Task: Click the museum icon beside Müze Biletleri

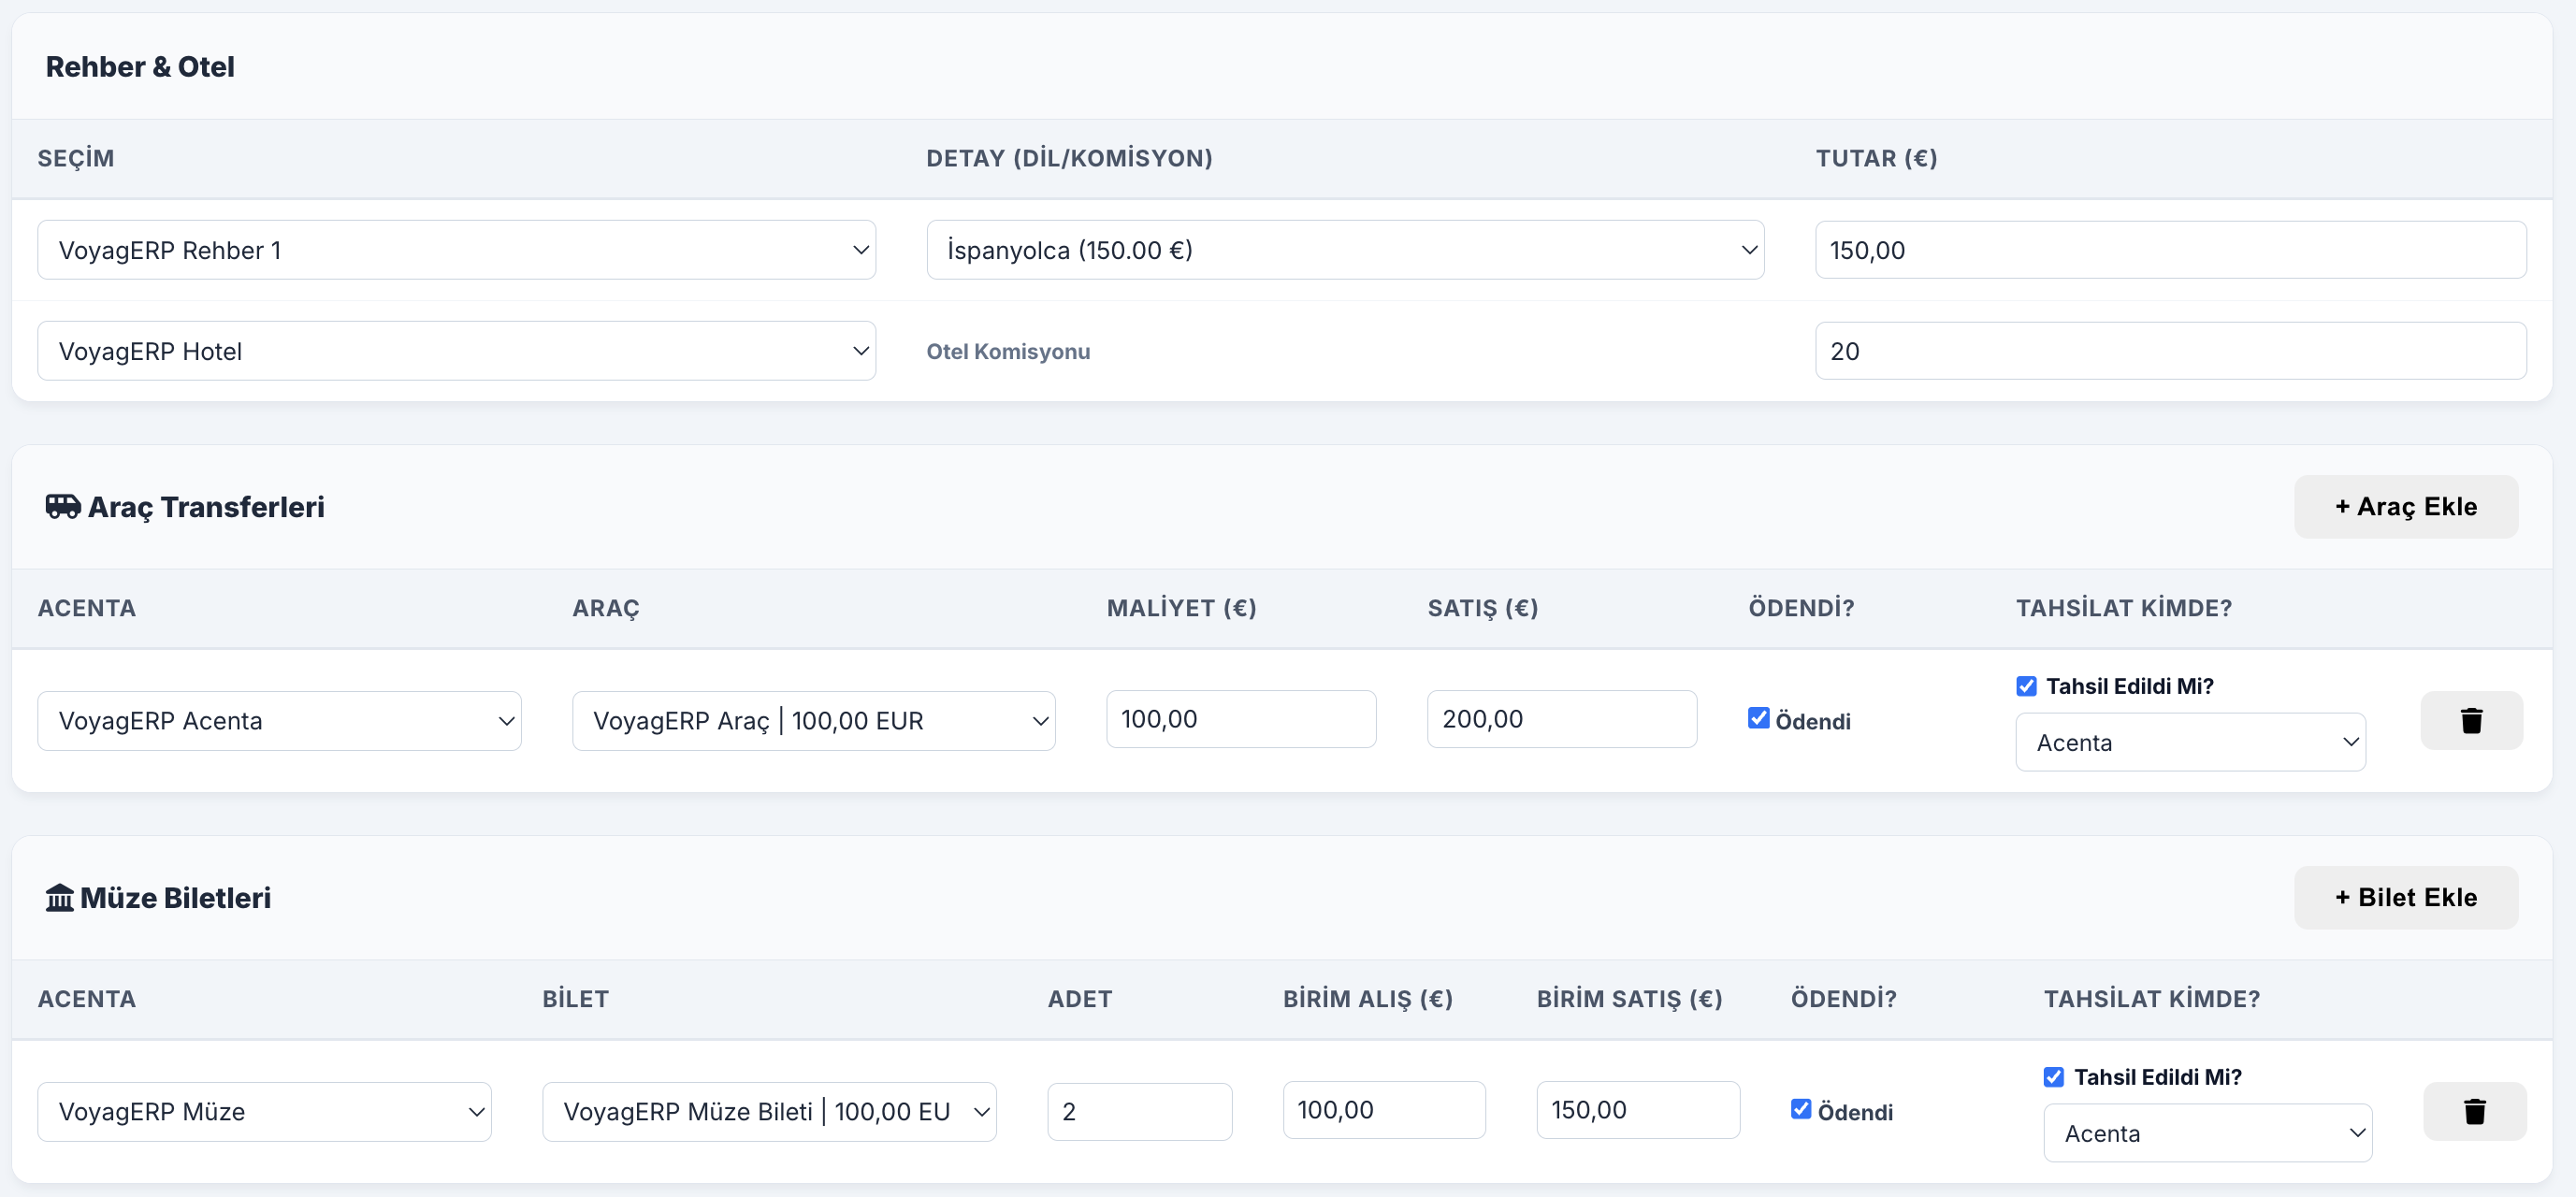Action: [x=60, y=898]
